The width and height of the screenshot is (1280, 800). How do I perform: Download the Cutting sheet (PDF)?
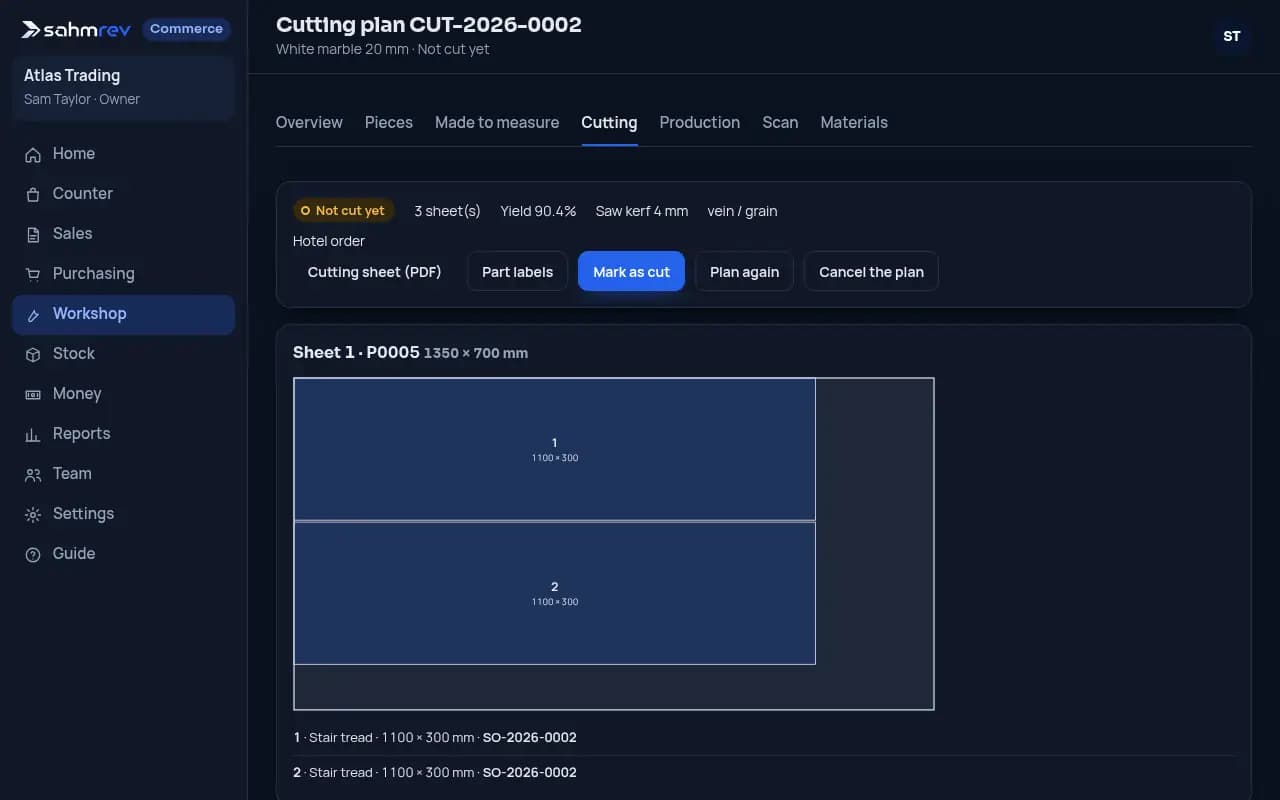[374, 271]
